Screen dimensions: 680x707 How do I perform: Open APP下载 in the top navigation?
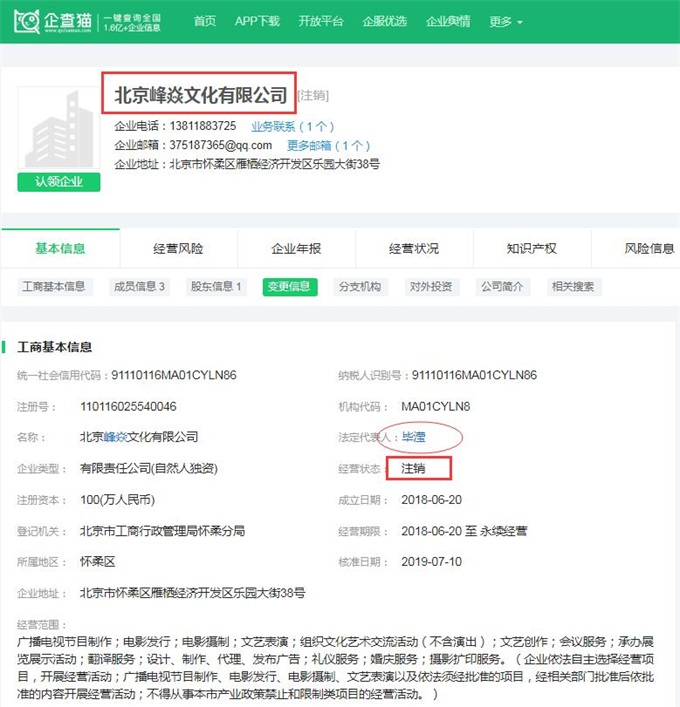pyautogui.click(x=257, y=21)
